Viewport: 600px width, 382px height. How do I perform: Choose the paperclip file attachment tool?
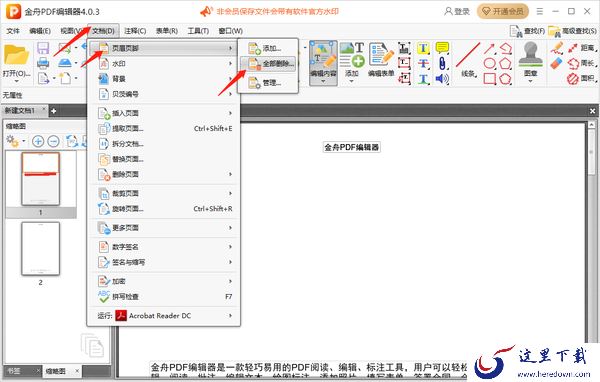click(442, 63)
